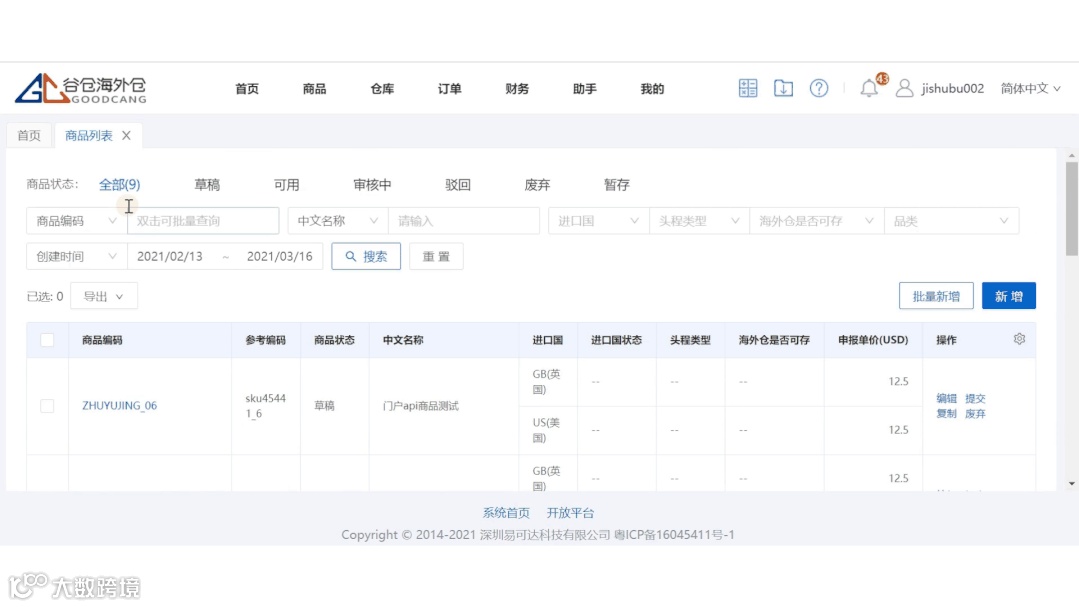Open the notifications bell

click(x=869, y=88)
